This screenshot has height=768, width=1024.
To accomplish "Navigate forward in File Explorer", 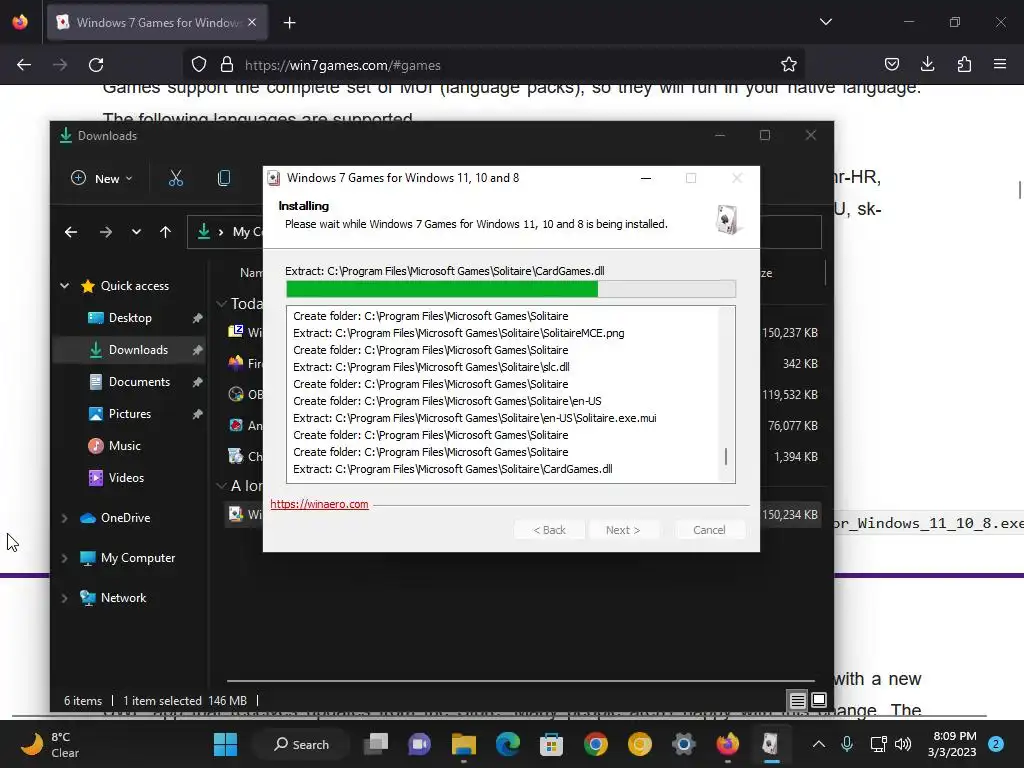I will pos(106,232).
